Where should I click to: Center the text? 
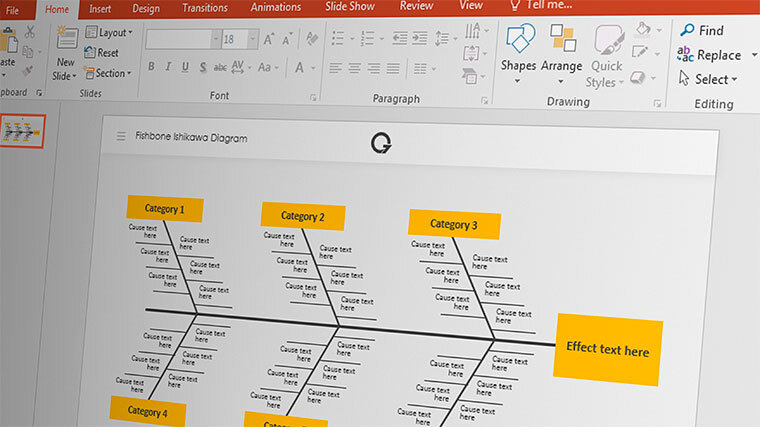click(355, 68)
